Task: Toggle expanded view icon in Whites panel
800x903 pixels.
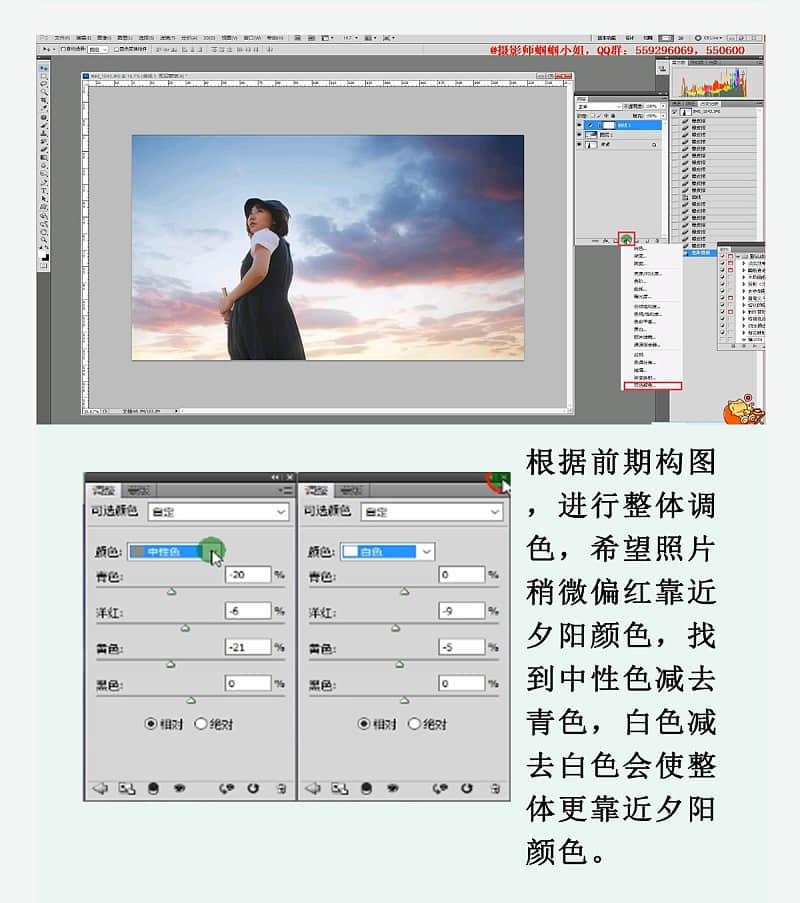Action: (340, 788)
